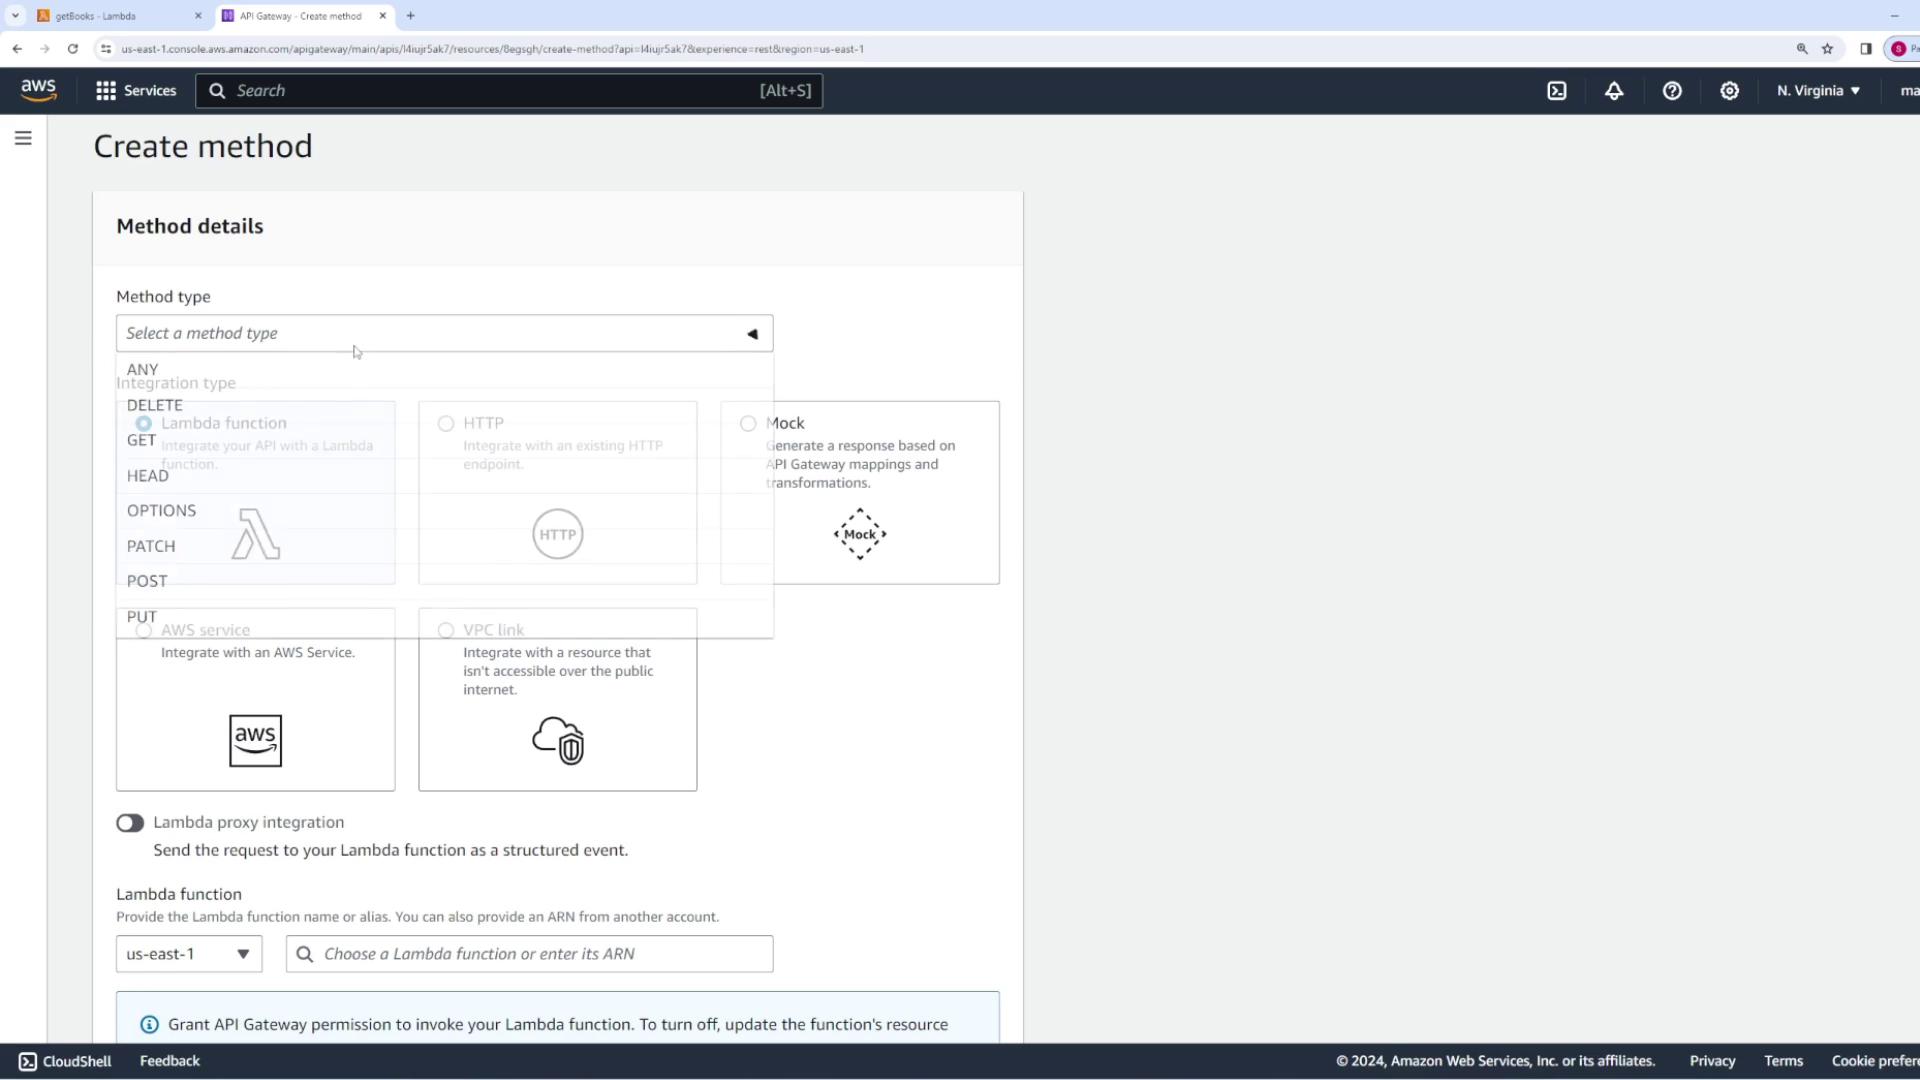Switch to the getBooks Lambda tab
The height and width of the screenshot is (1080, 1920).
96,16
